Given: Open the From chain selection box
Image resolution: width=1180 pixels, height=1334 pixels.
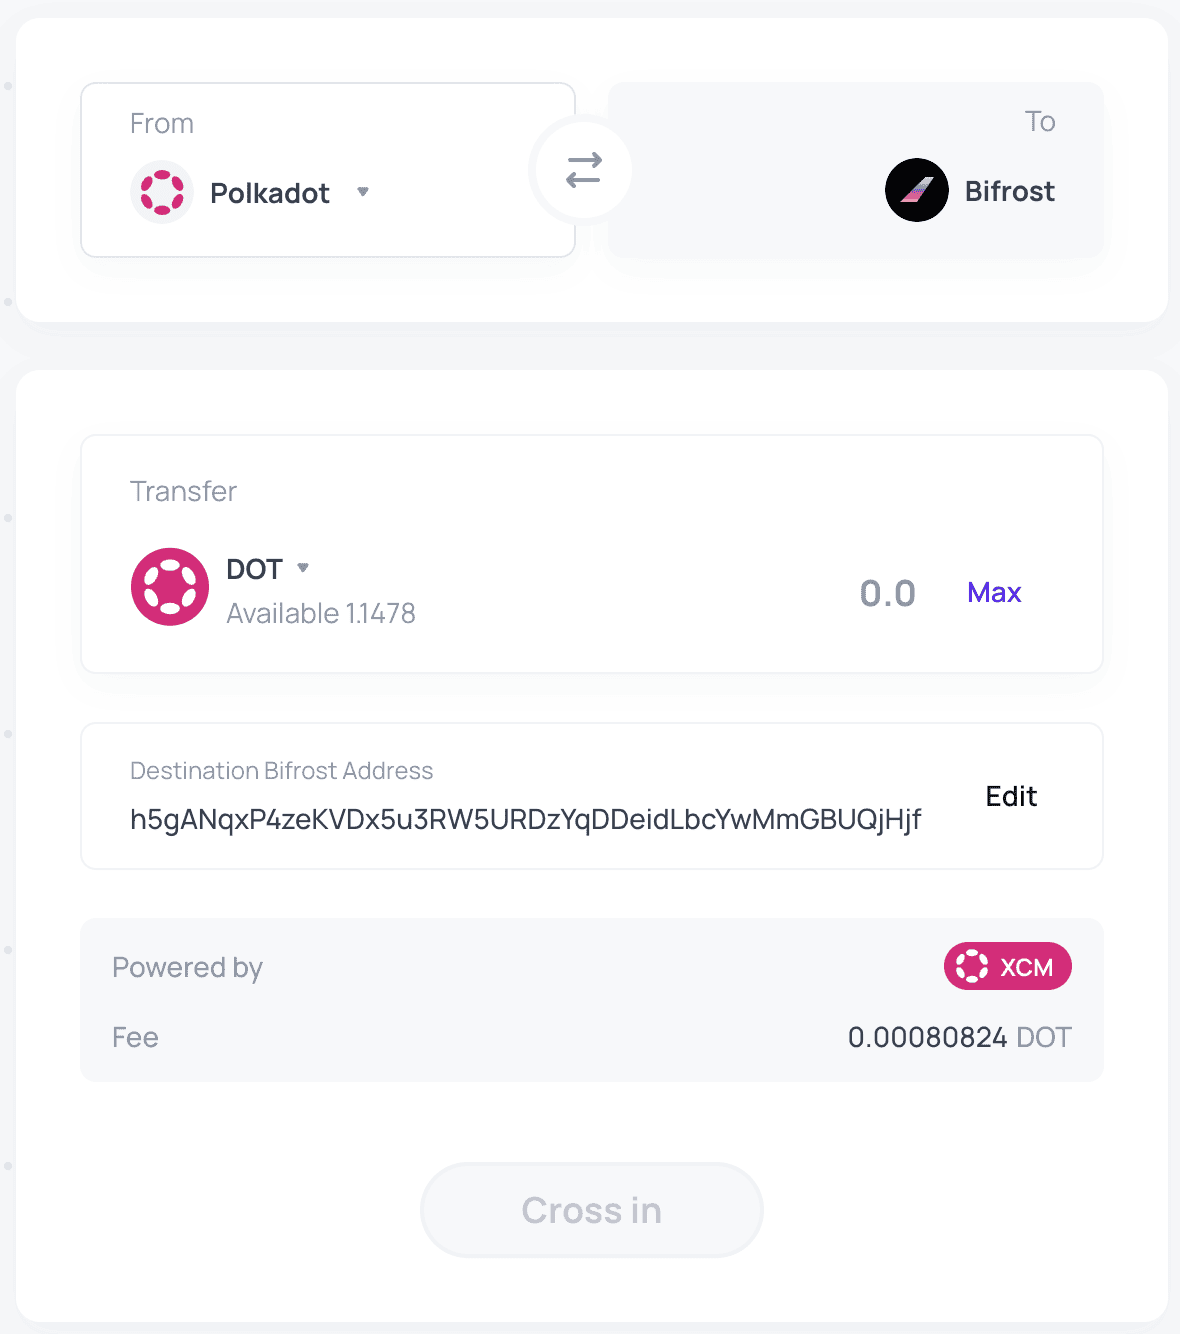Looking at the screenshot, I should pos(328,170).
